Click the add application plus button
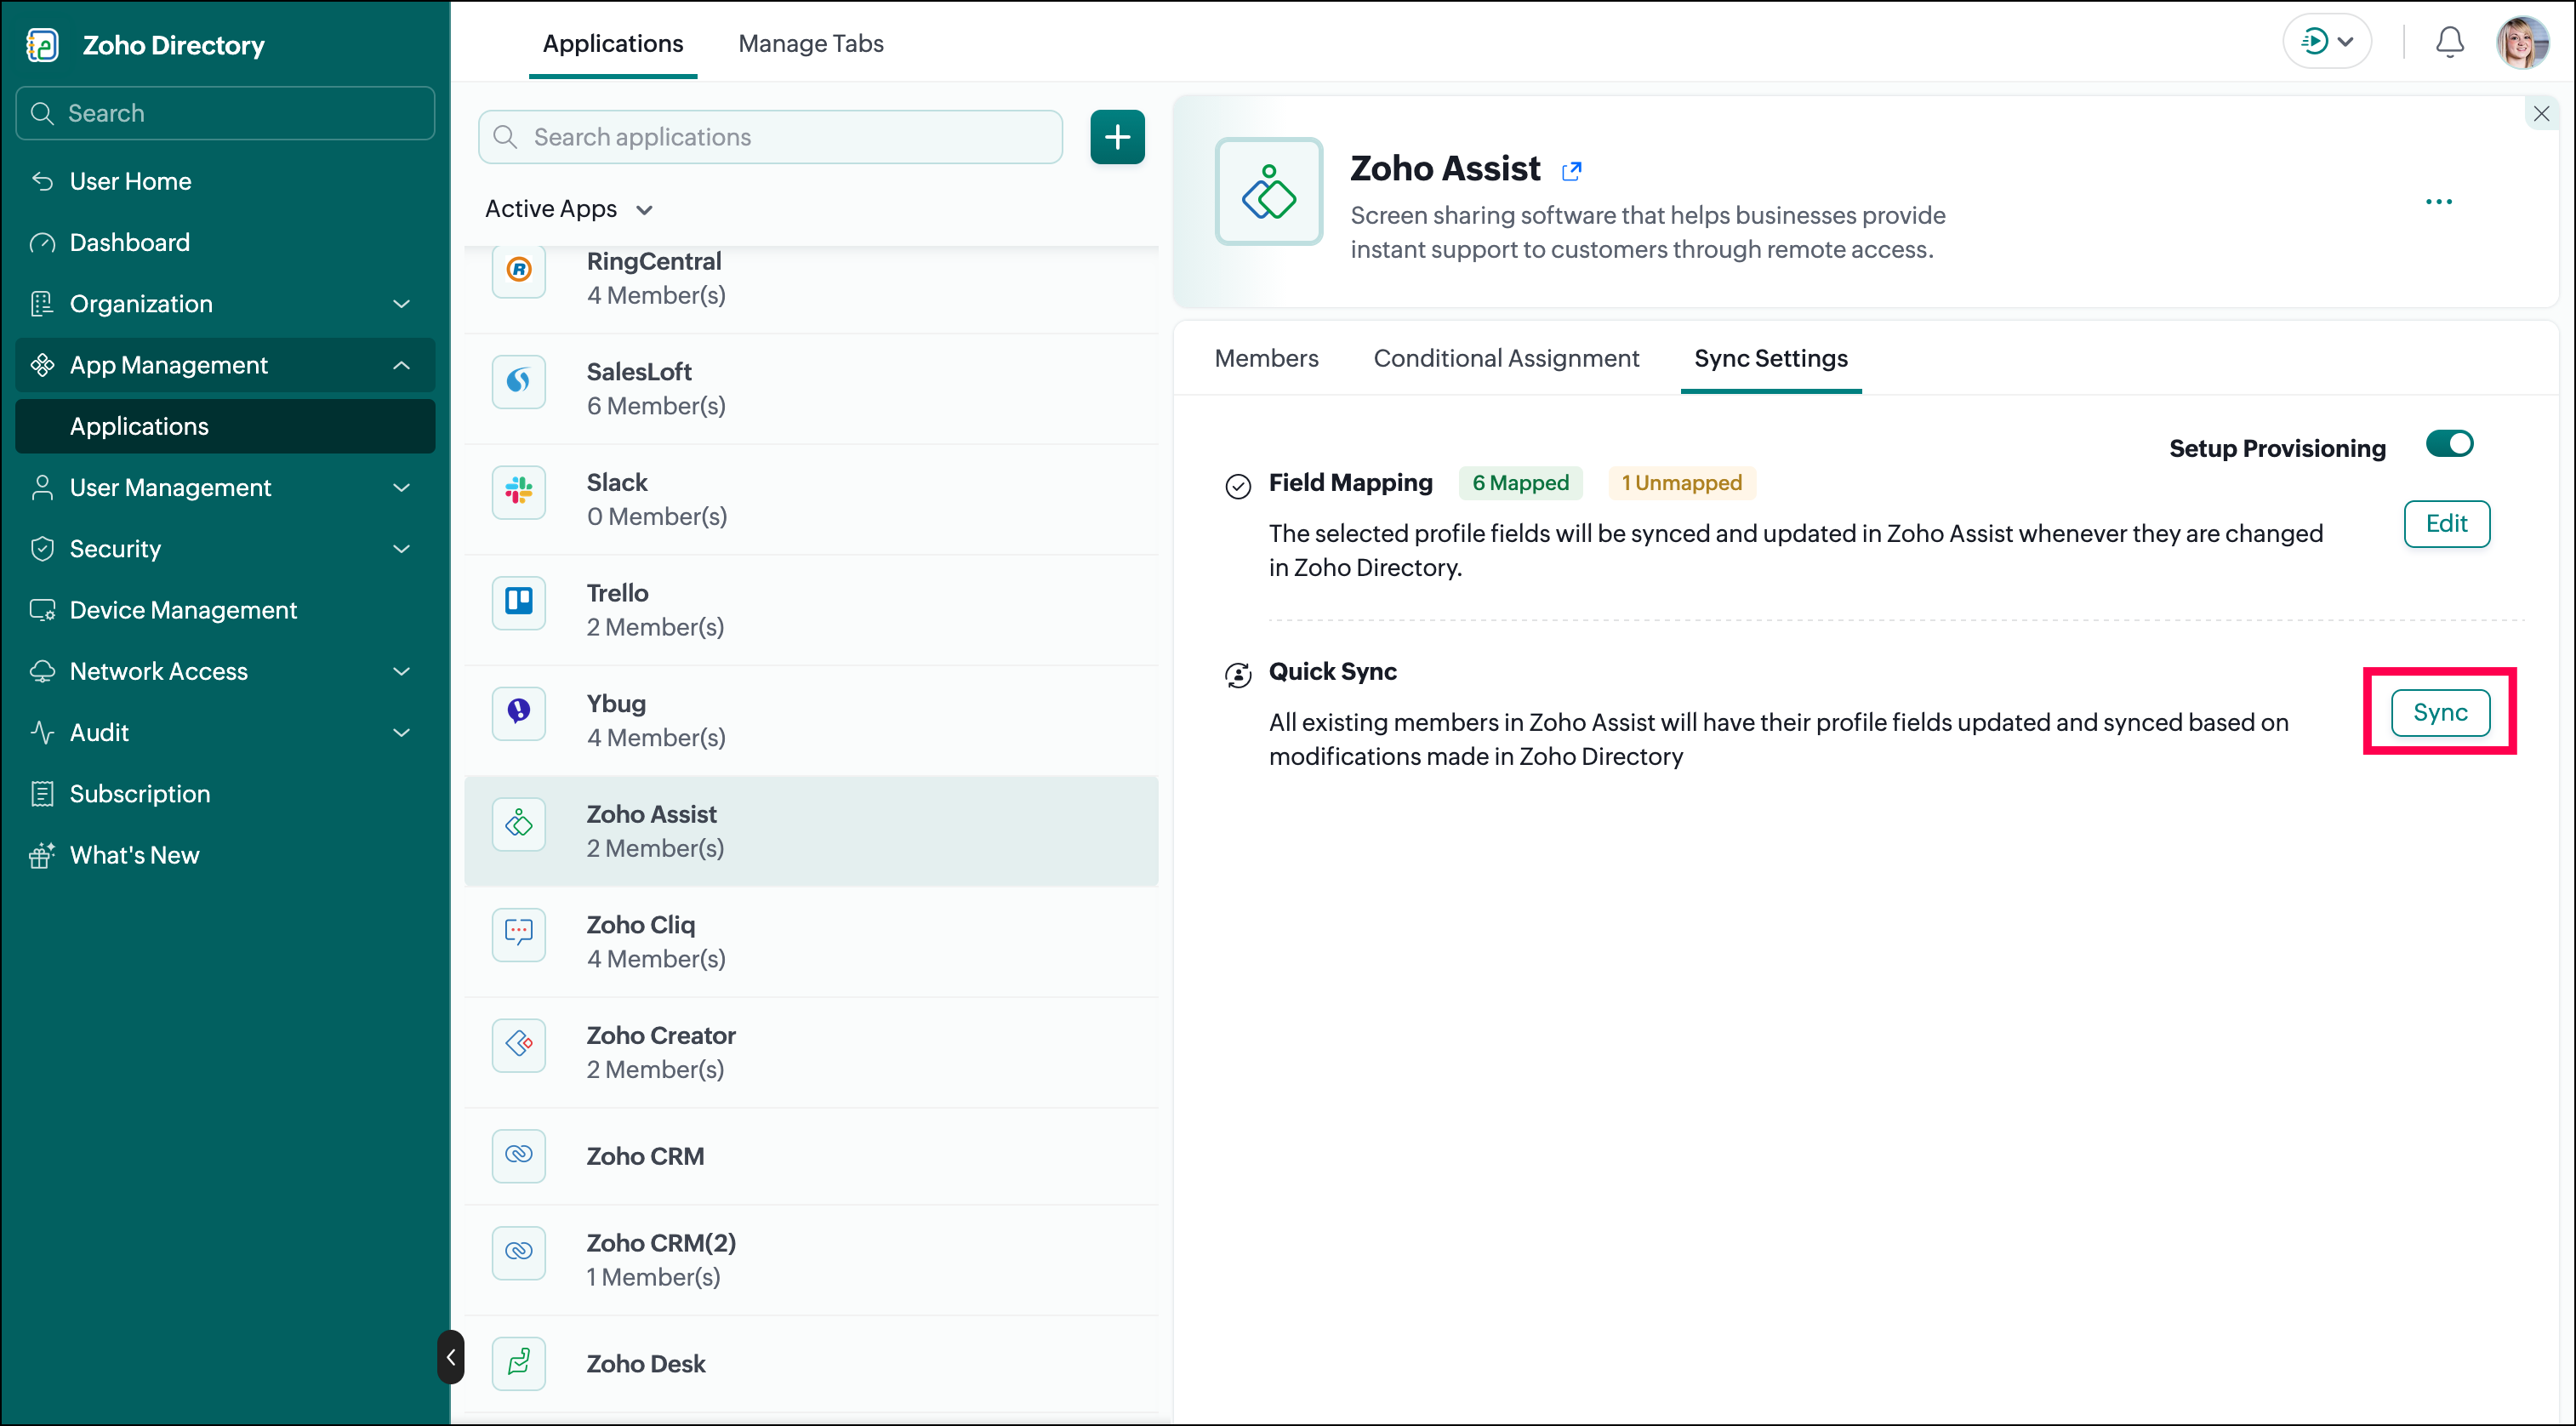This screenshot has height=1426, width=2576. [x=1117, y=137]
